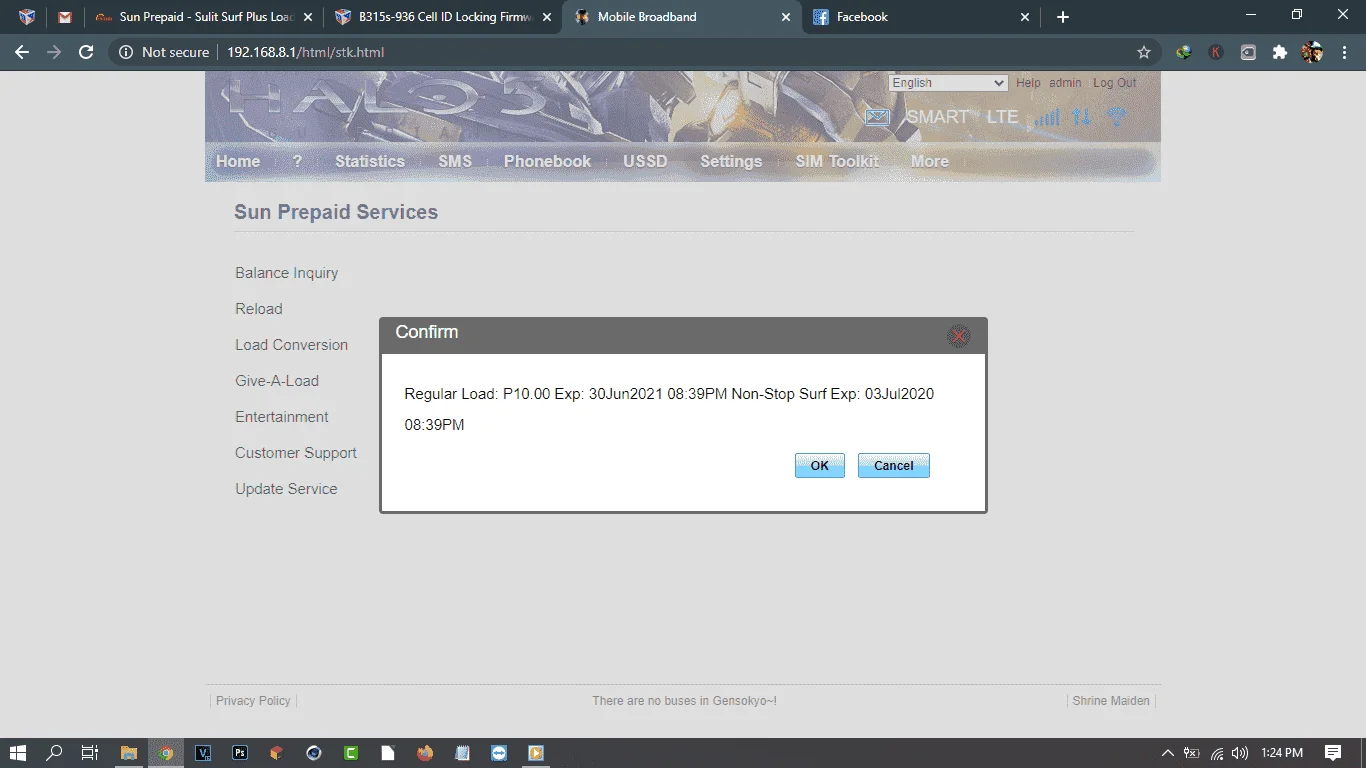Screen dimensions: 1366x768
Task: Log Out of the router page
Action: click(1114, 83)
